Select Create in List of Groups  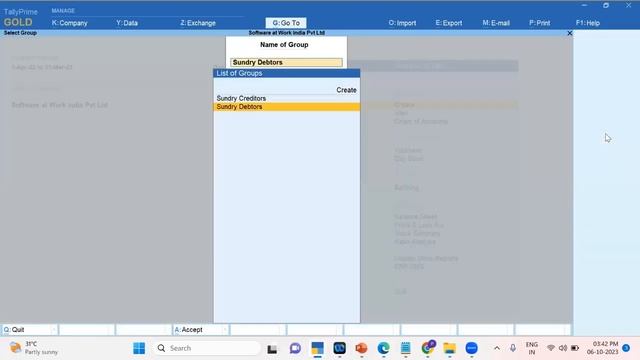click(x=346, y=90)
